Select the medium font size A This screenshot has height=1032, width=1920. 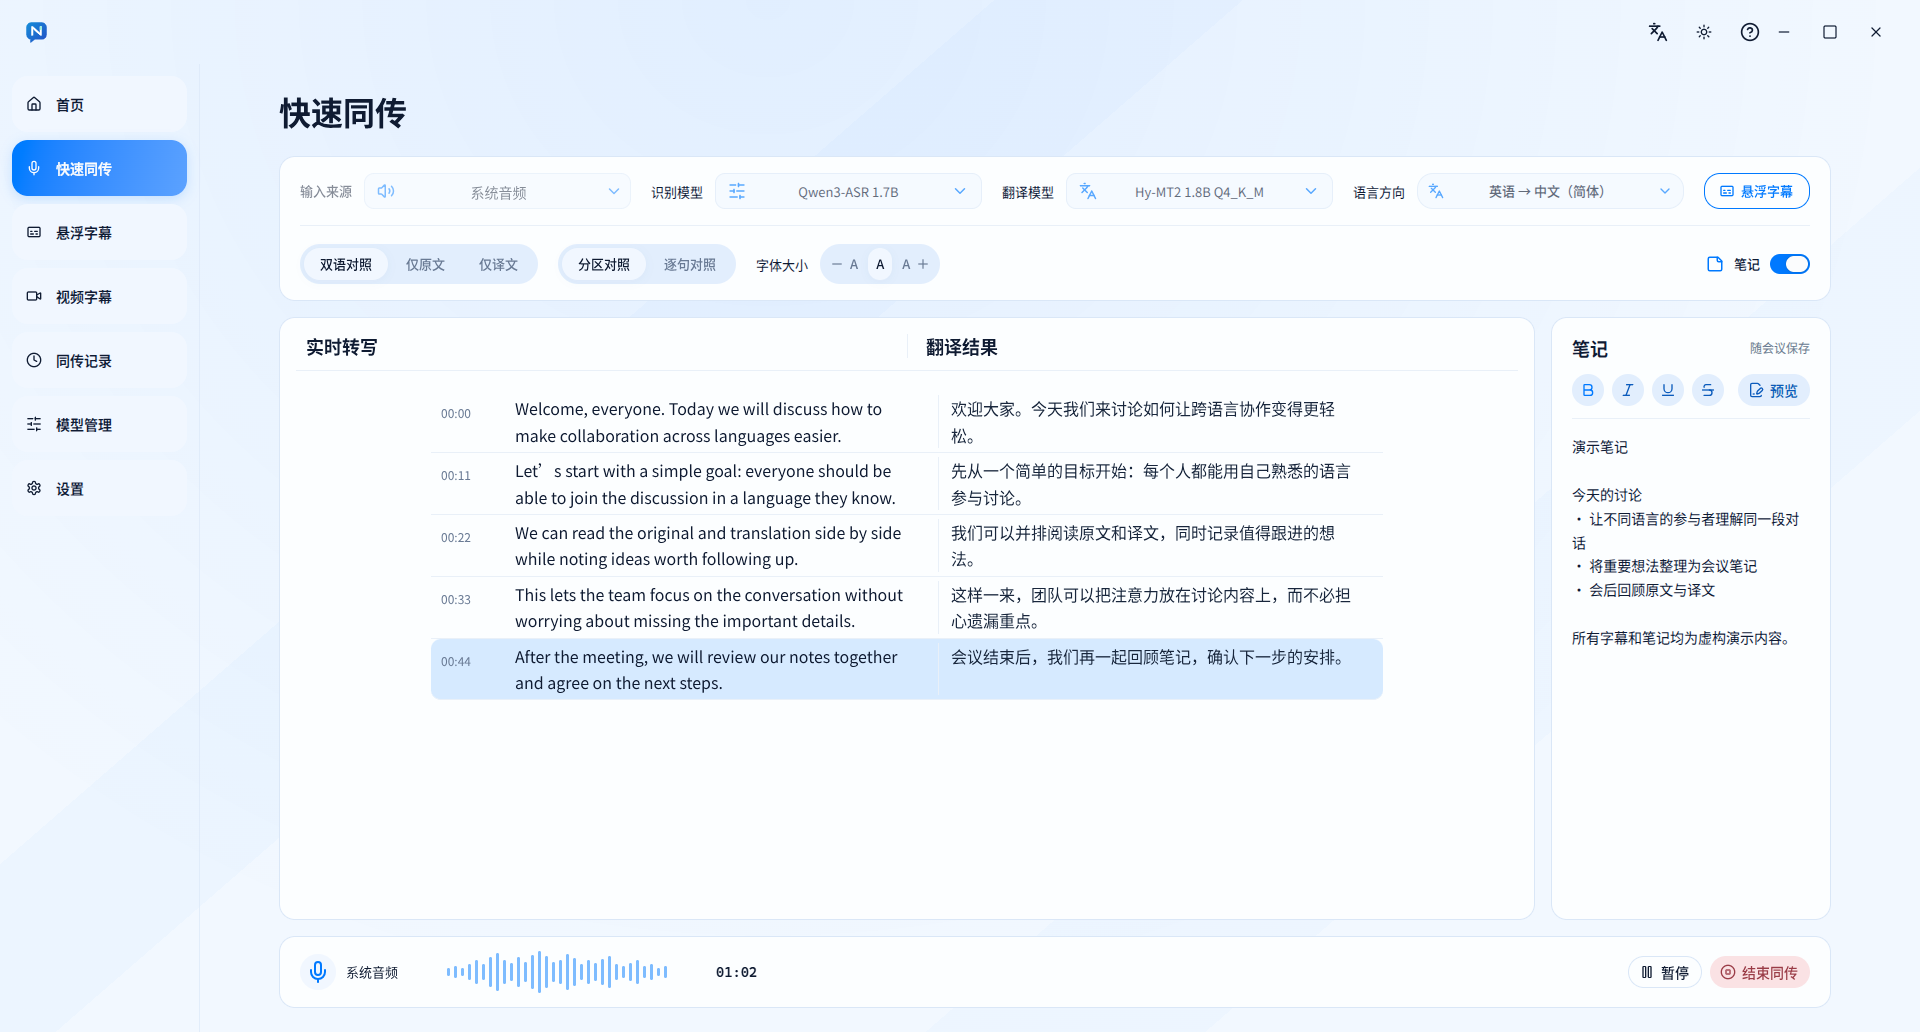click(x=880, y=265)
